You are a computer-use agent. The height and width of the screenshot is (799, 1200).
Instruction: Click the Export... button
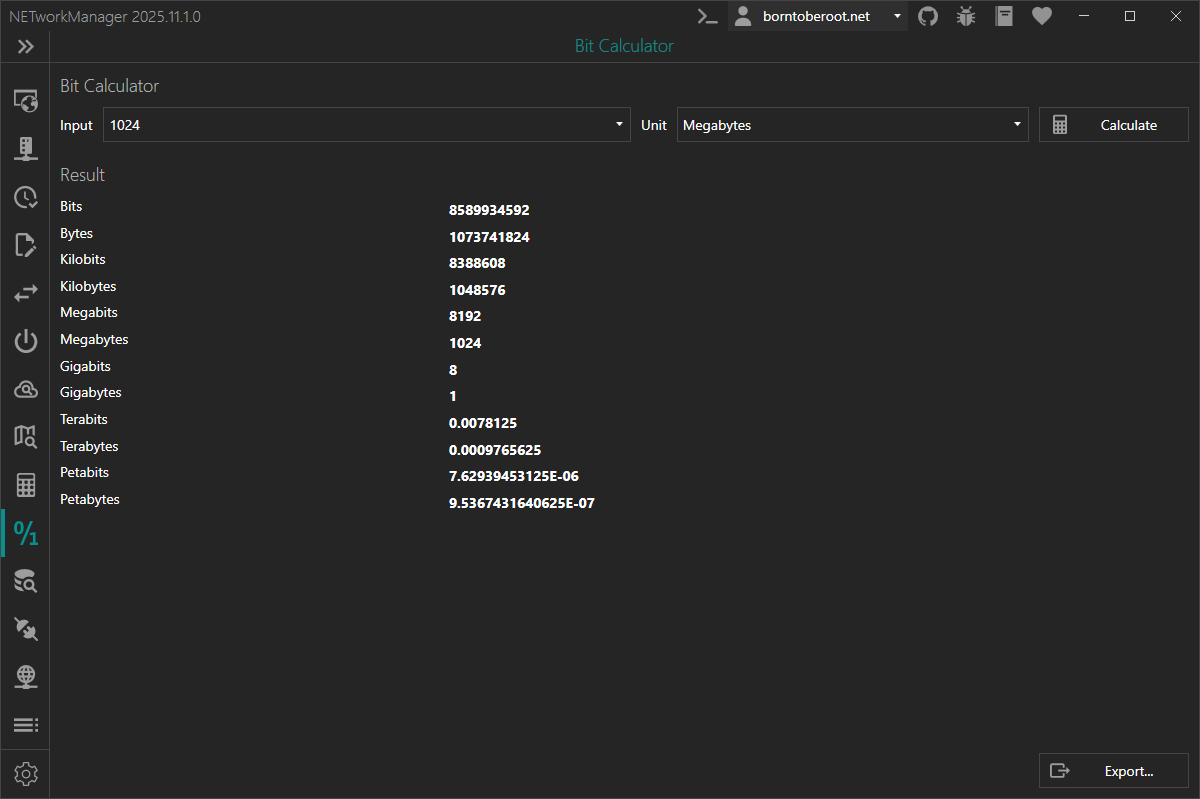click(x=1114, y=771)
